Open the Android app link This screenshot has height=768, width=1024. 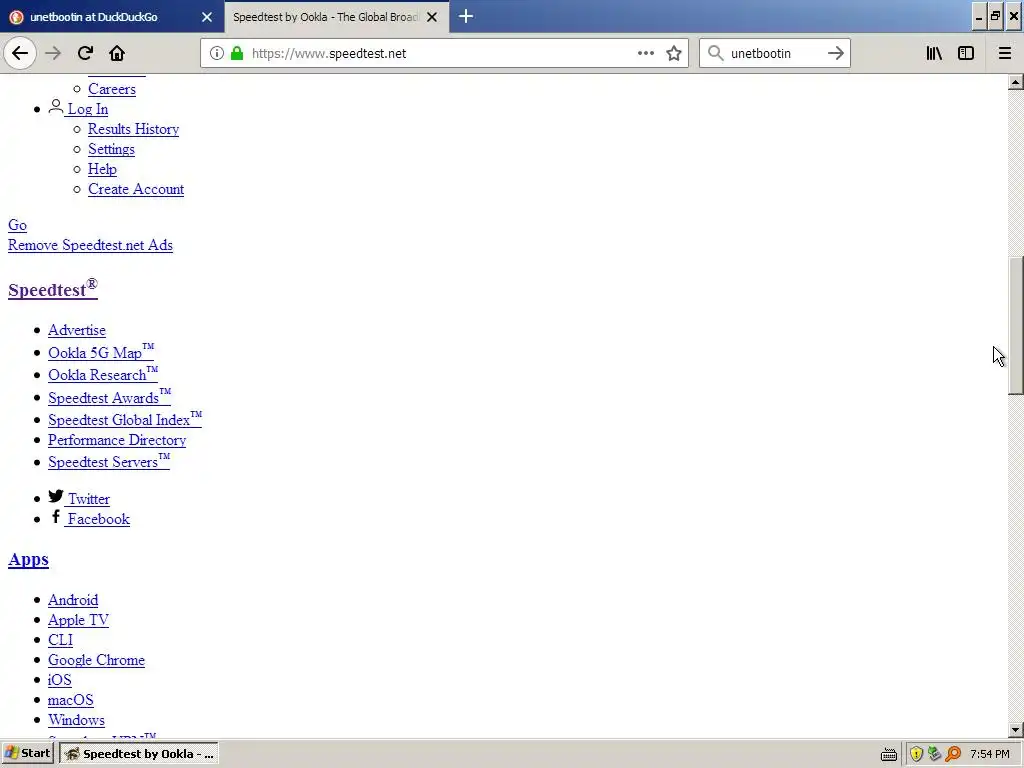[72, 600]
